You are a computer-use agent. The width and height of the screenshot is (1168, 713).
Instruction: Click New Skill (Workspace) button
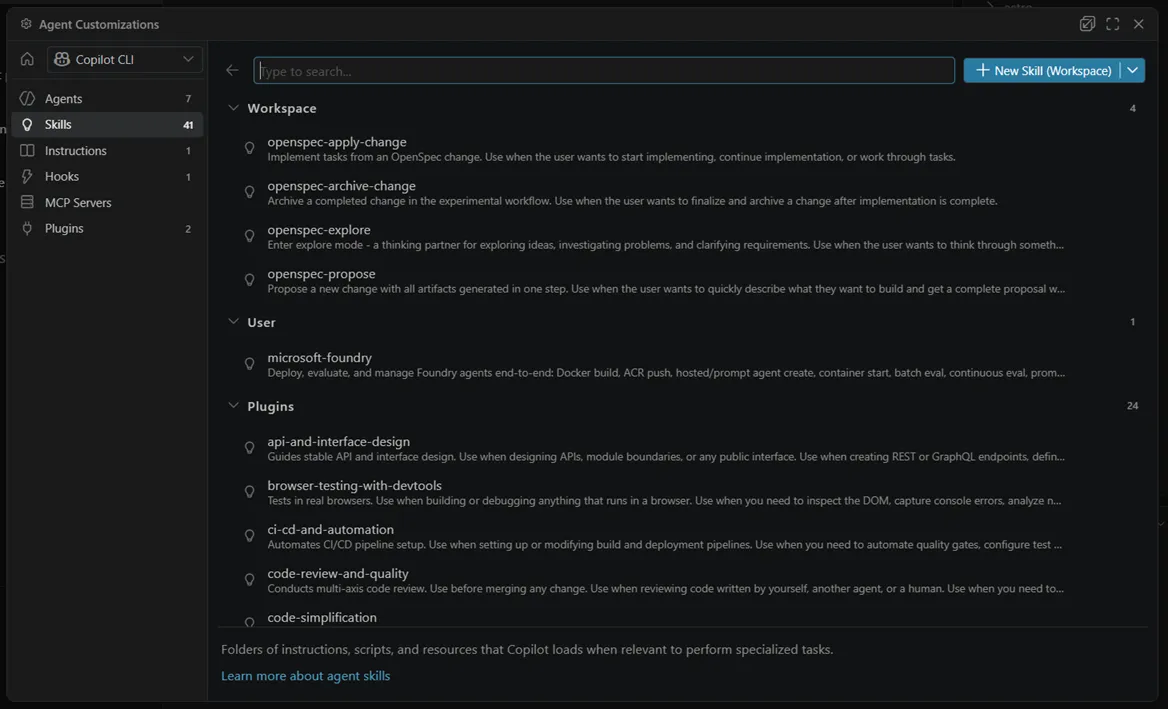click(1043, 70)
